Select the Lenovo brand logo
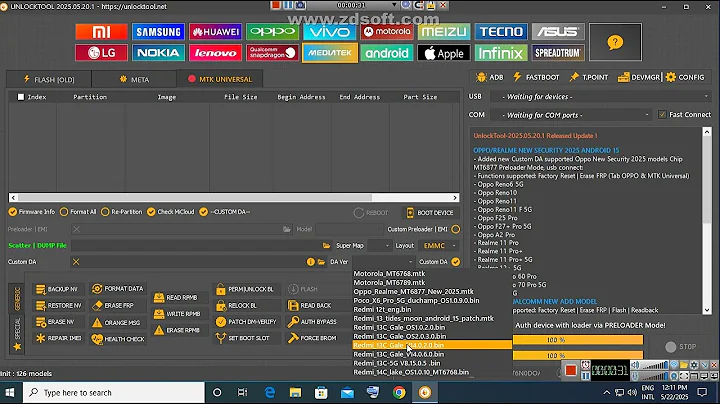The height and width of the screenshot is (404, 720). (x=215, y=53)
